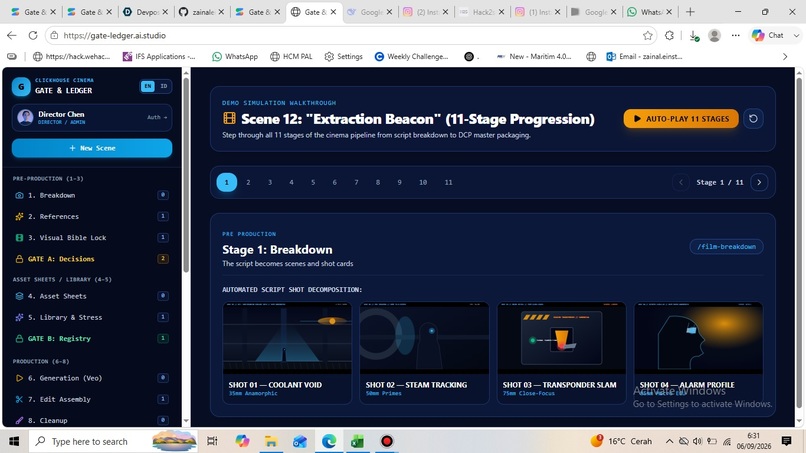806x453 pixels.
Task: Select stage 11 in the stepper
Action: (449, 182)
